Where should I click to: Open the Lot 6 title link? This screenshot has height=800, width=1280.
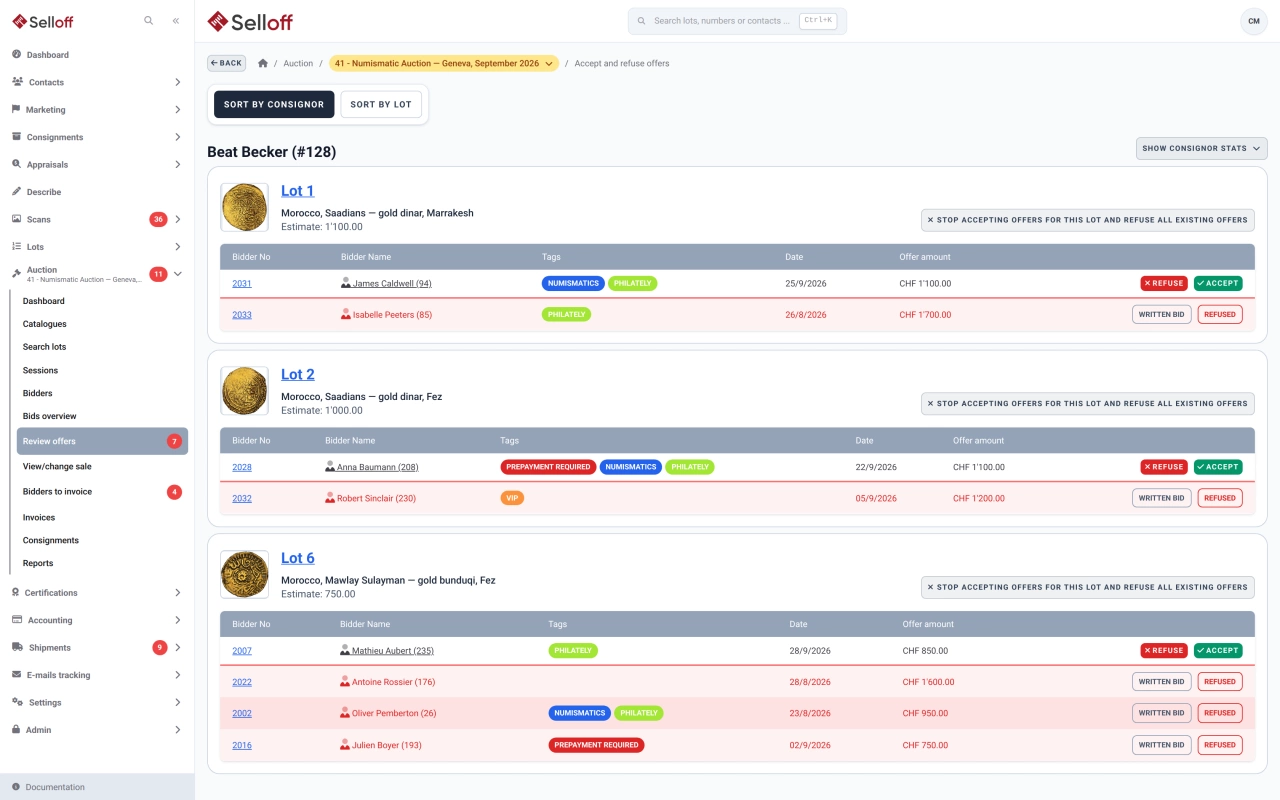tap(298, 558)
